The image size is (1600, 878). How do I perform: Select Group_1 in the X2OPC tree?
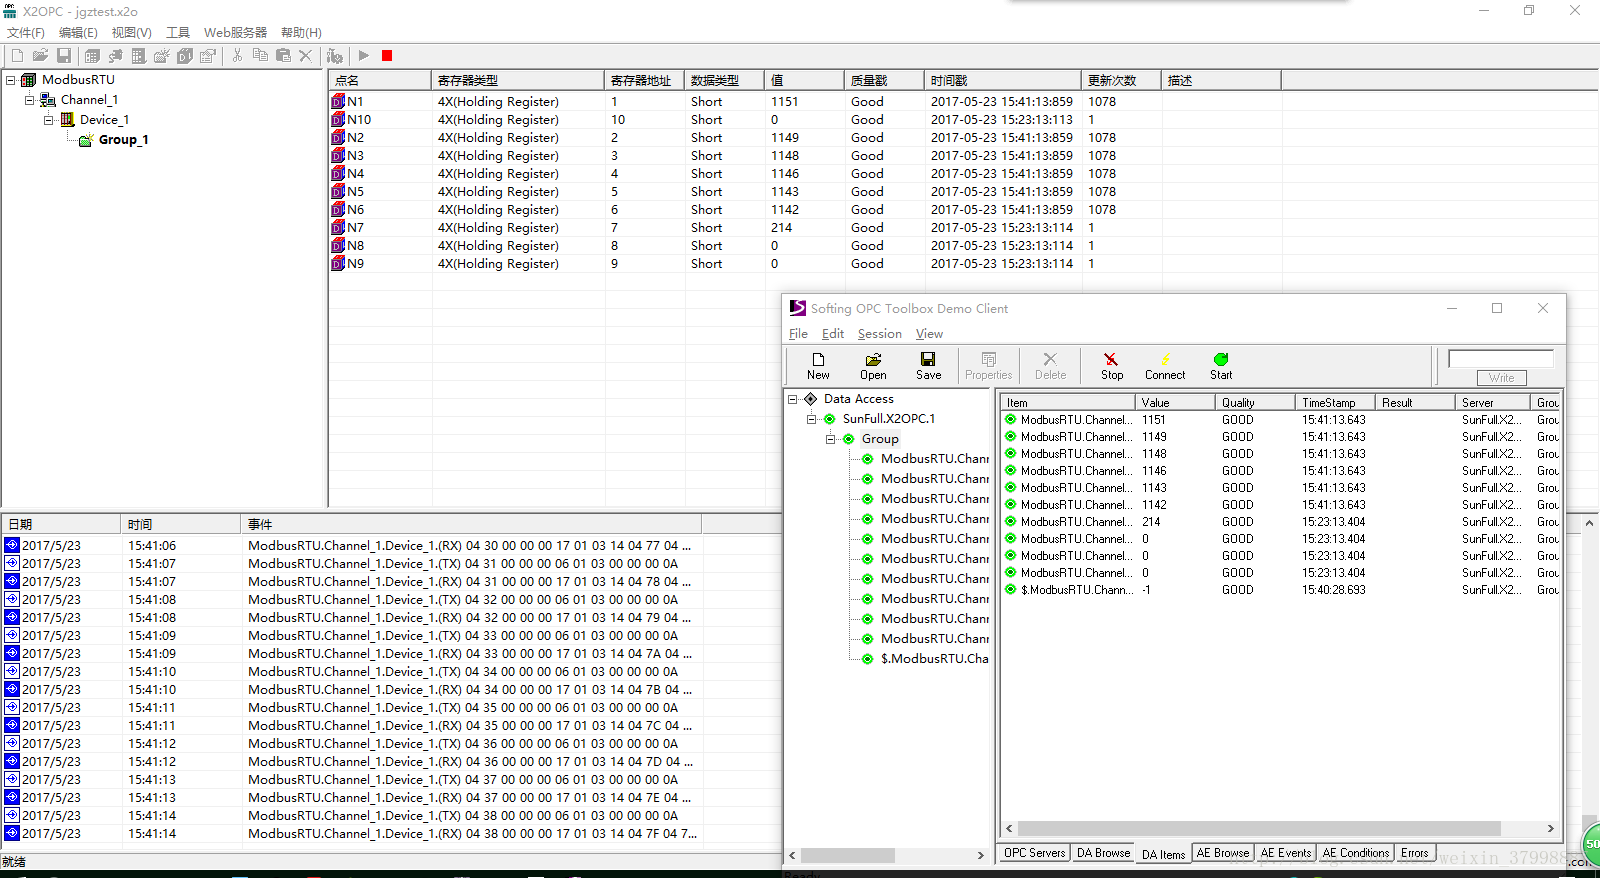pos(123,140)
